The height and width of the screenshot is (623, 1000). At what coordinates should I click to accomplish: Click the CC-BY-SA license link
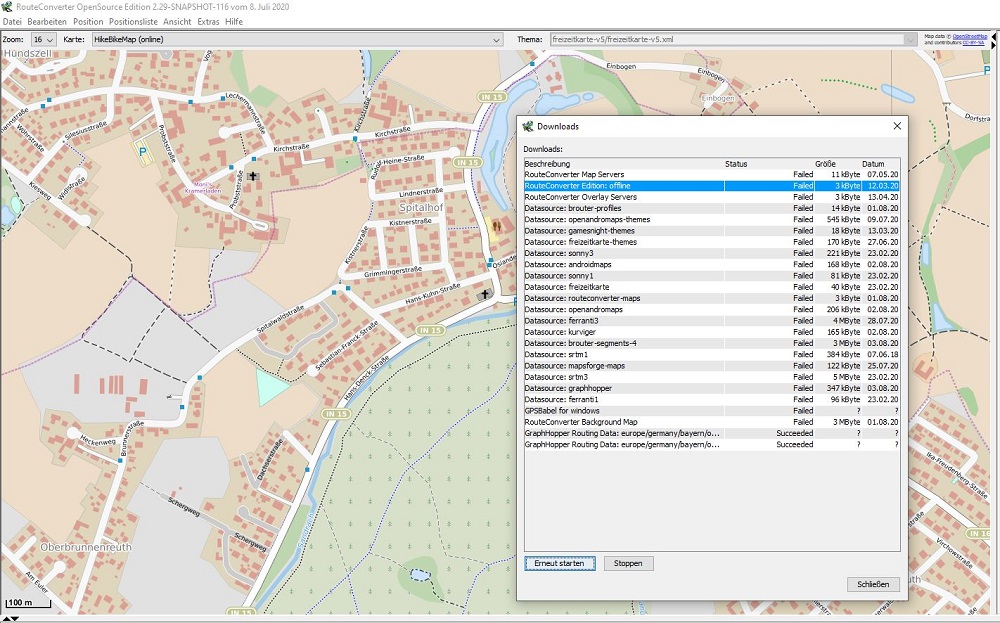(x=973, y=43)
